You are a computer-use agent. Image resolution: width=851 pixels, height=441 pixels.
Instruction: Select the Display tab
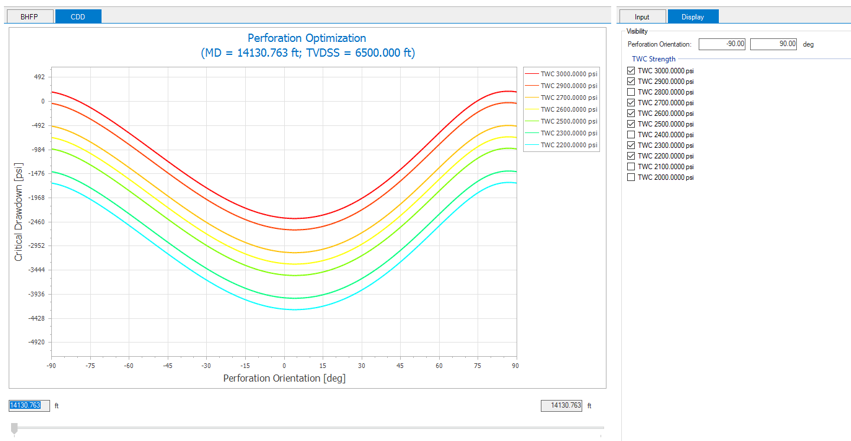pyautogui.click(x=692, y=17)
